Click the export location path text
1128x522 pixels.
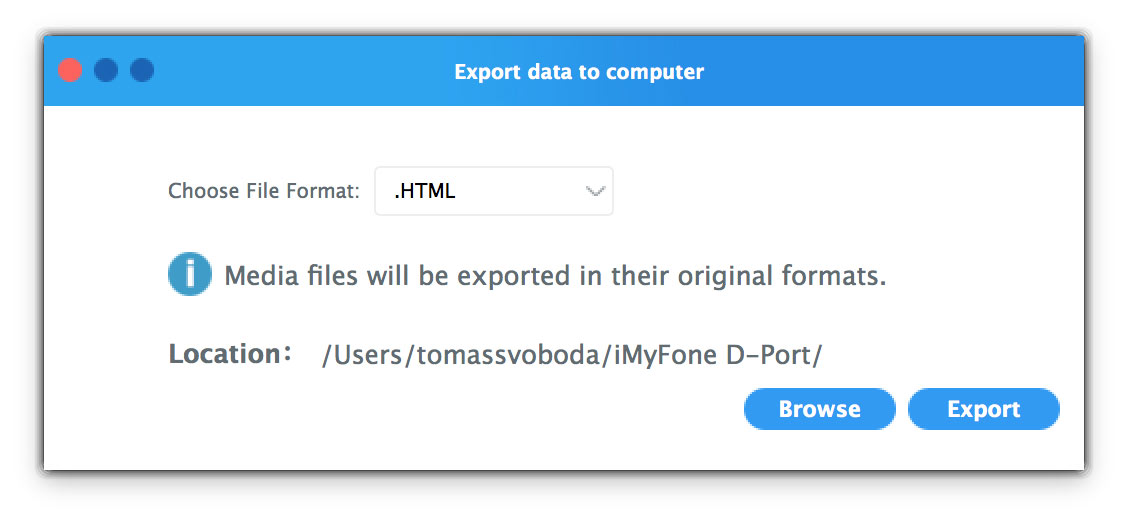[571, 355]
